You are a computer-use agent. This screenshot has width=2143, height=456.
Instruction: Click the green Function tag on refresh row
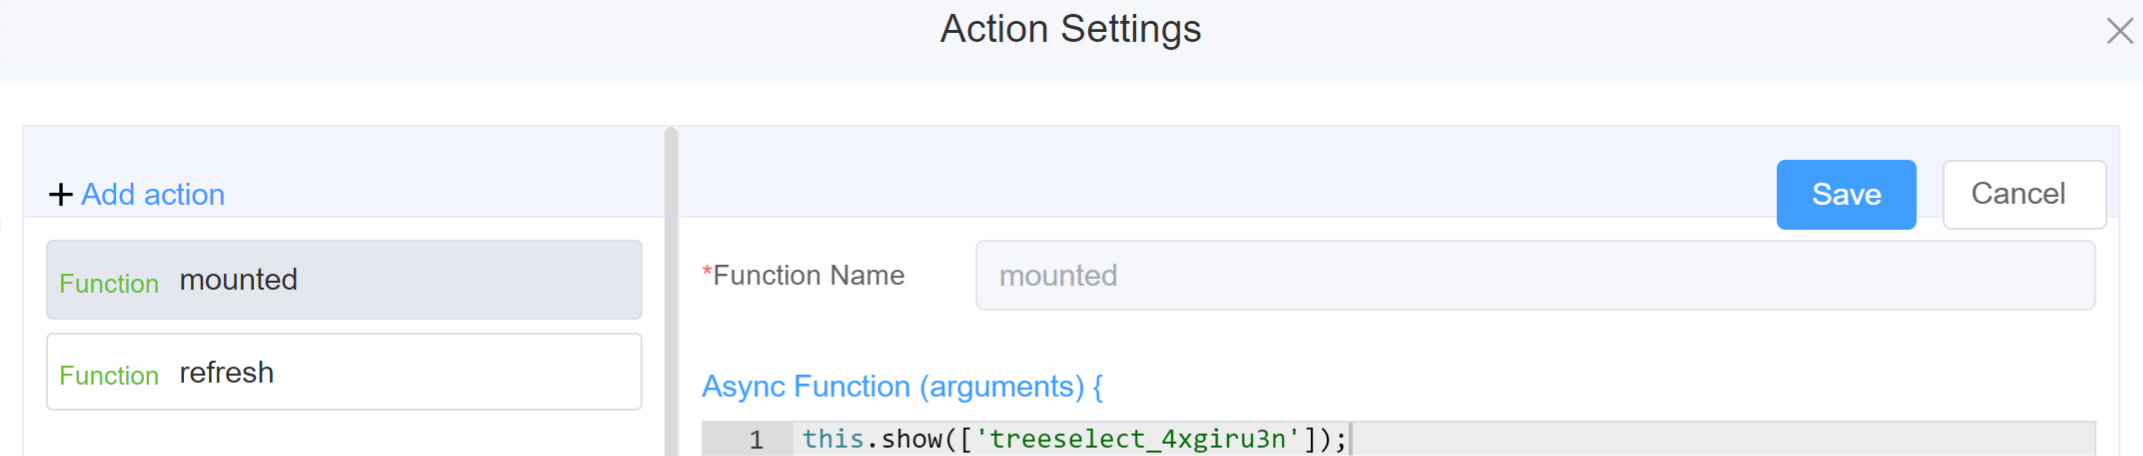(109, 376)
